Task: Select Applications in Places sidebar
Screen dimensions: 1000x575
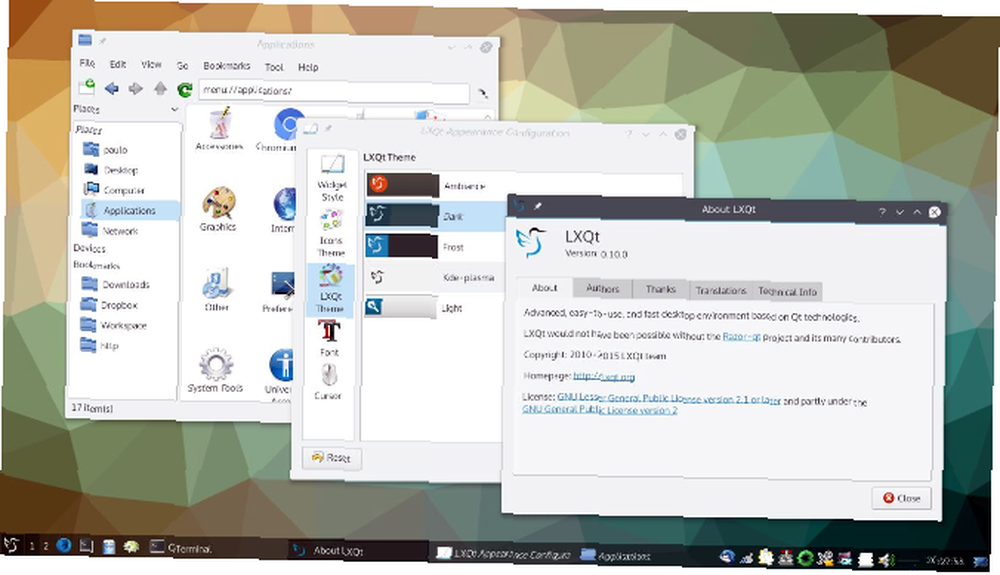Action: (129, 210)
